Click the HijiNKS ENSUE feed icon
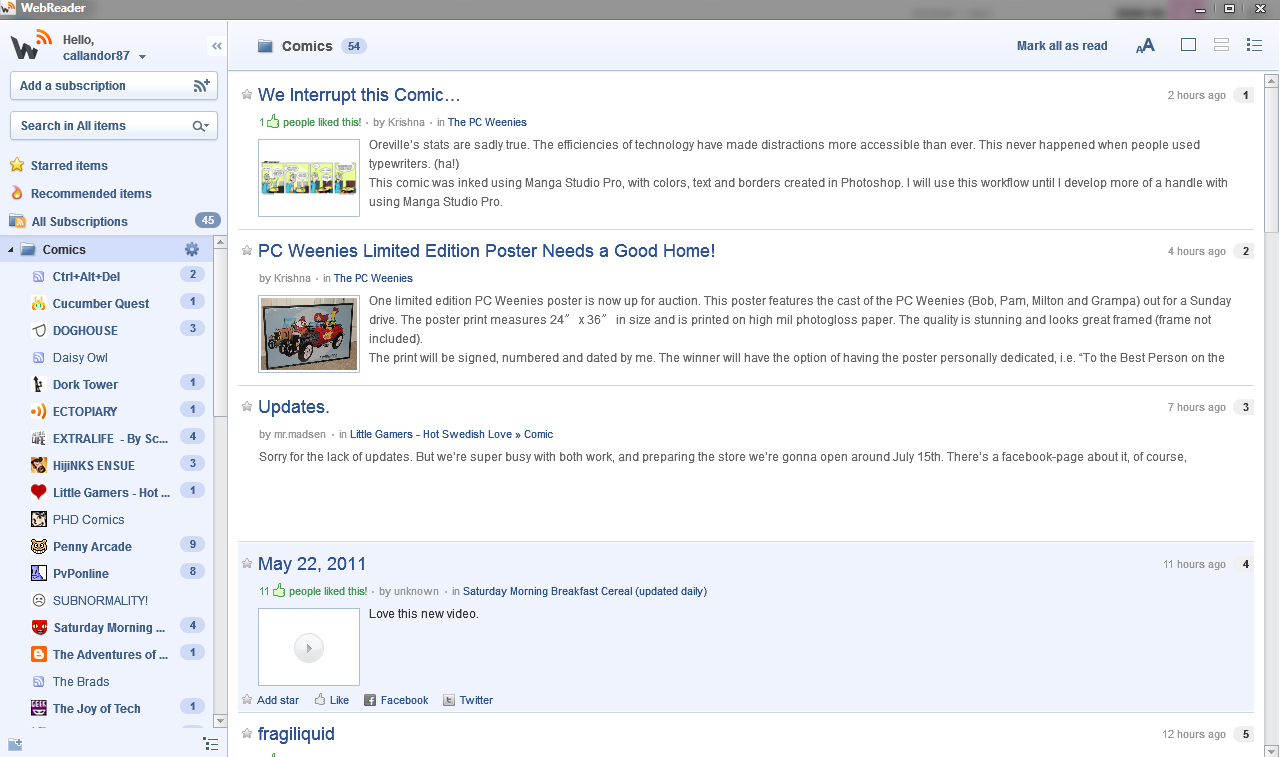Screen dimensions: 1280x757 point(39,465)
